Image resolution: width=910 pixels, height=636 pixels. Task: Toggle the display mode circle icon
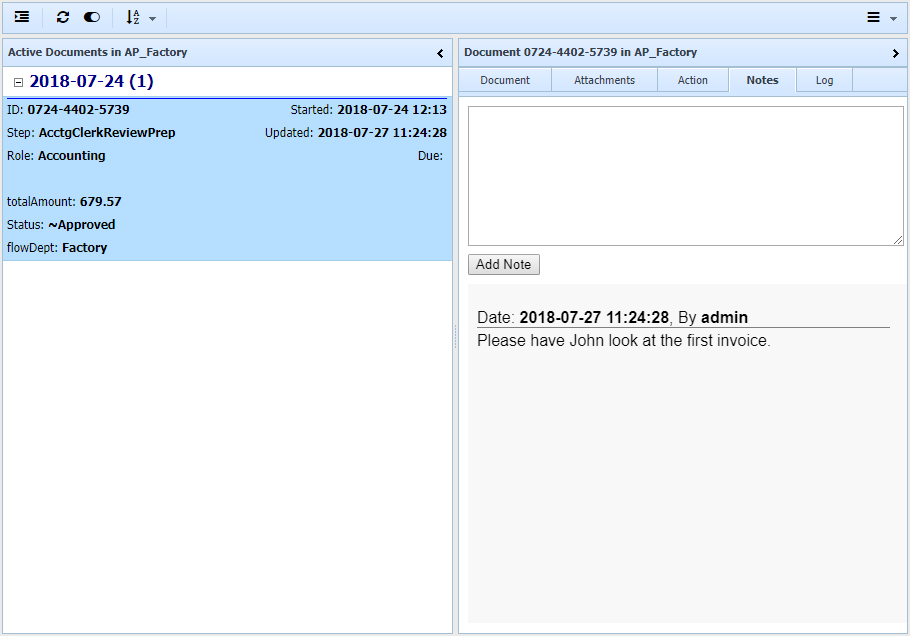91,17
